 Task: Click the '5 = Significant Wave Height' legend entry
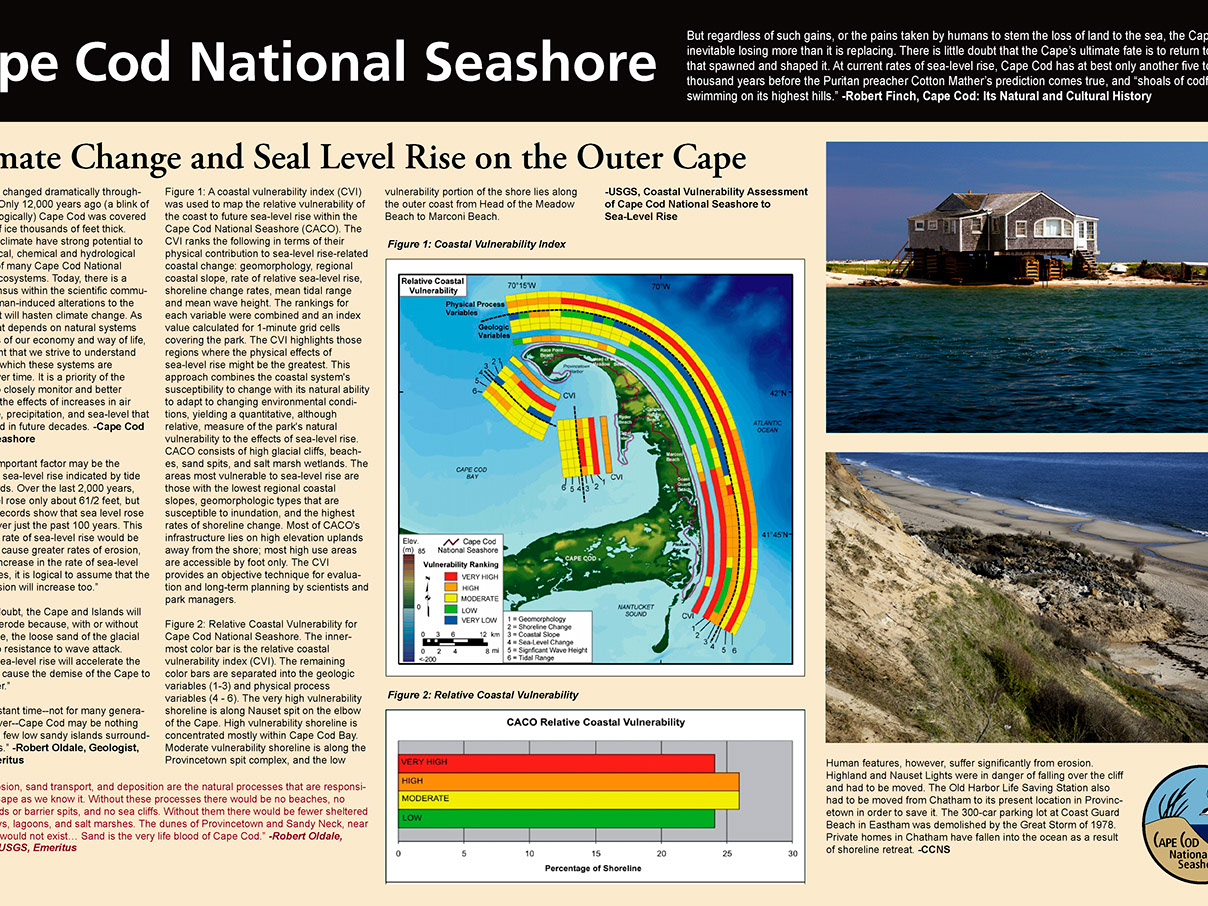pyautogui.click(x=547, y=650)
